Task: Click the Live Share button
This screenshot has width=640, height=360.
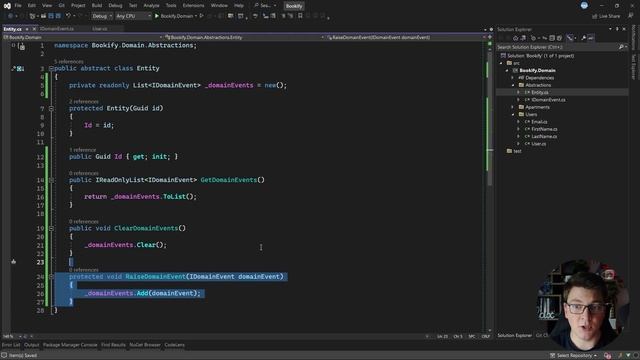Action: coord(606,16)
